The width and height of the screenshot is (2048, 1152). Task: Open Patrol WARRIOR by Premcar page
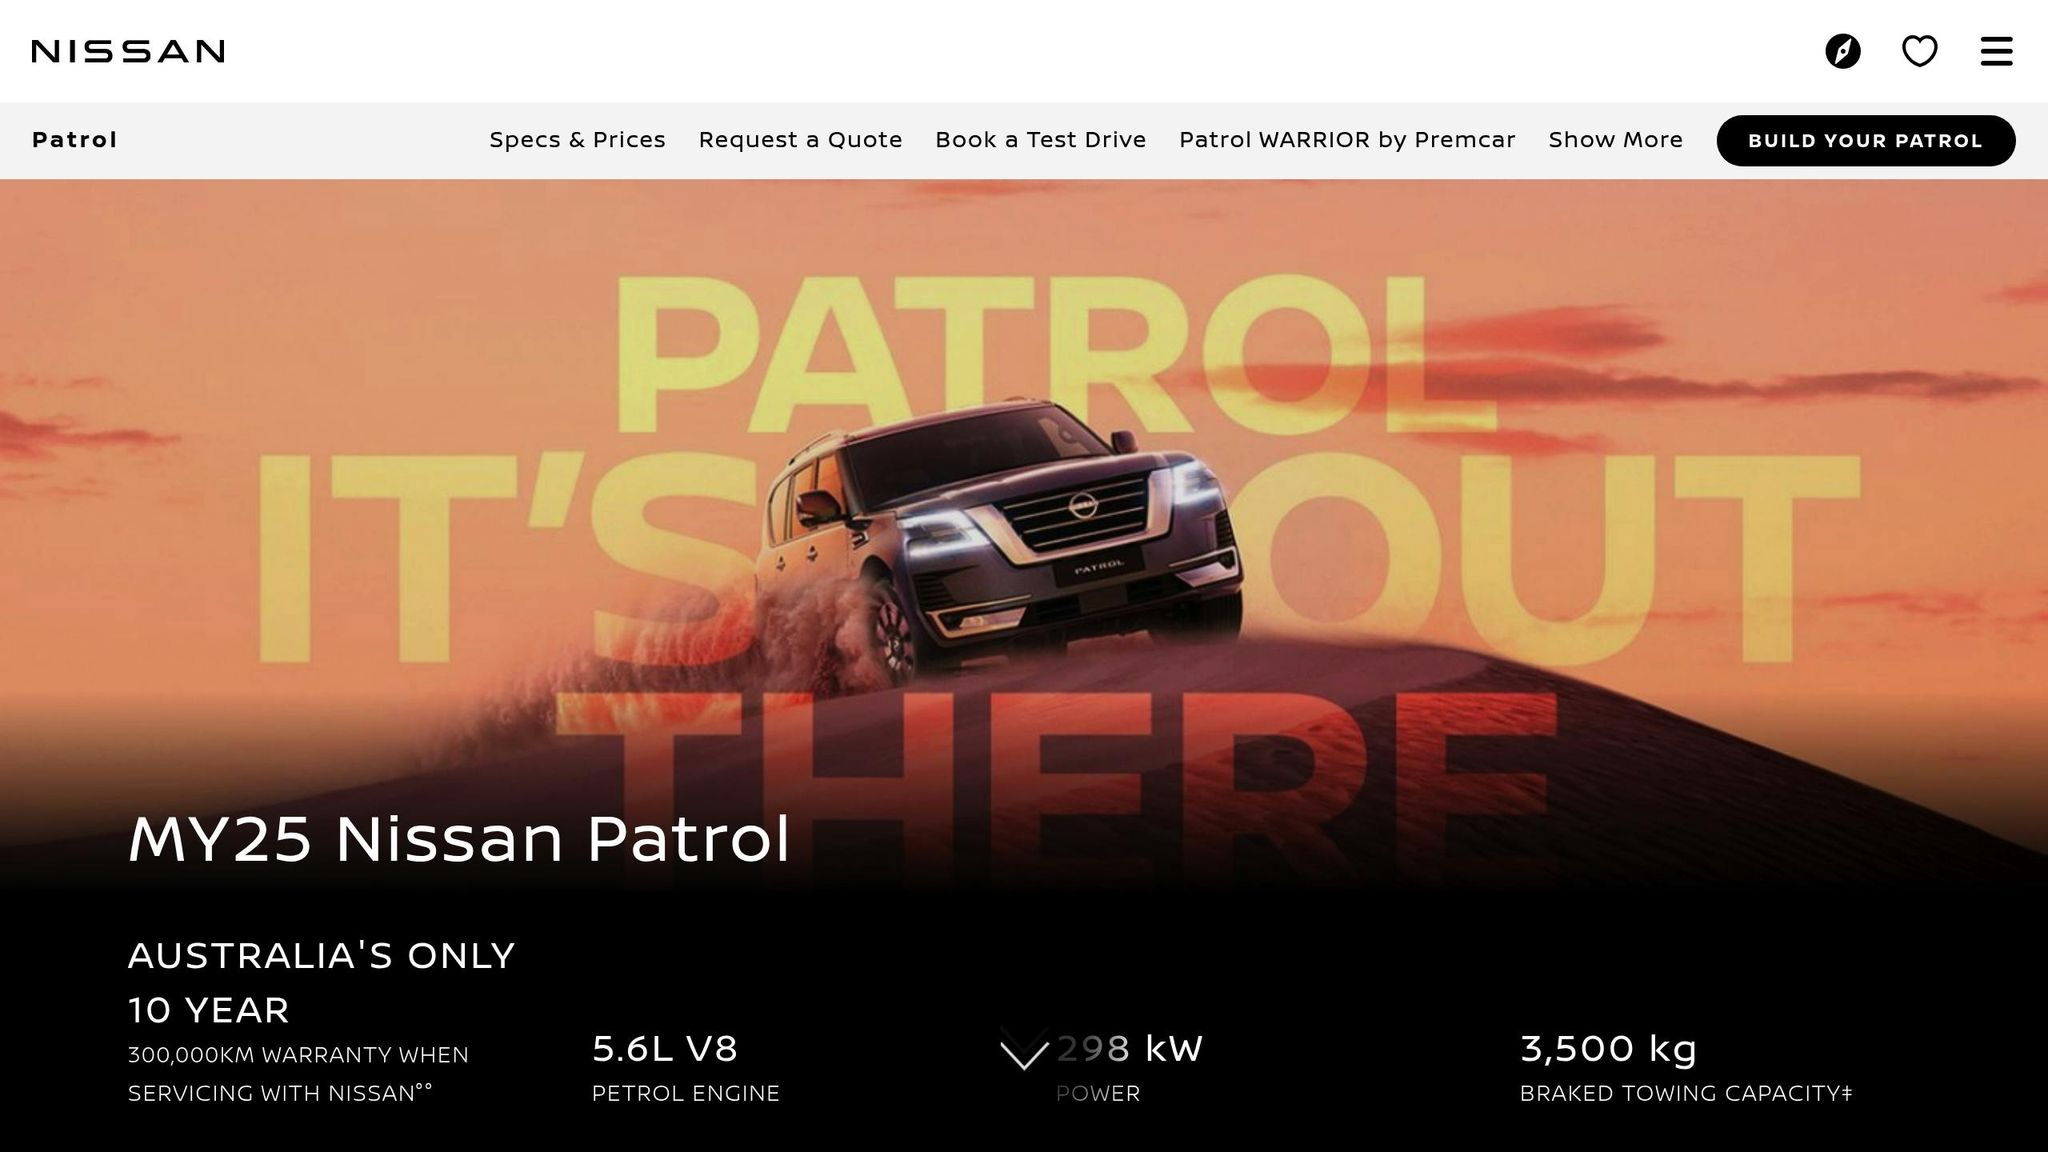[x=1347, y=140]
